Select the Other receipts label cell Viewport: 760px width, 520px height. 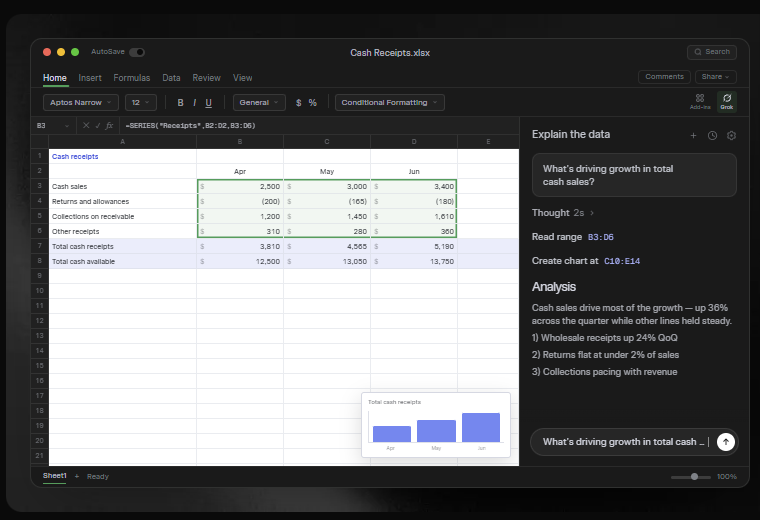tap(123, 232)
